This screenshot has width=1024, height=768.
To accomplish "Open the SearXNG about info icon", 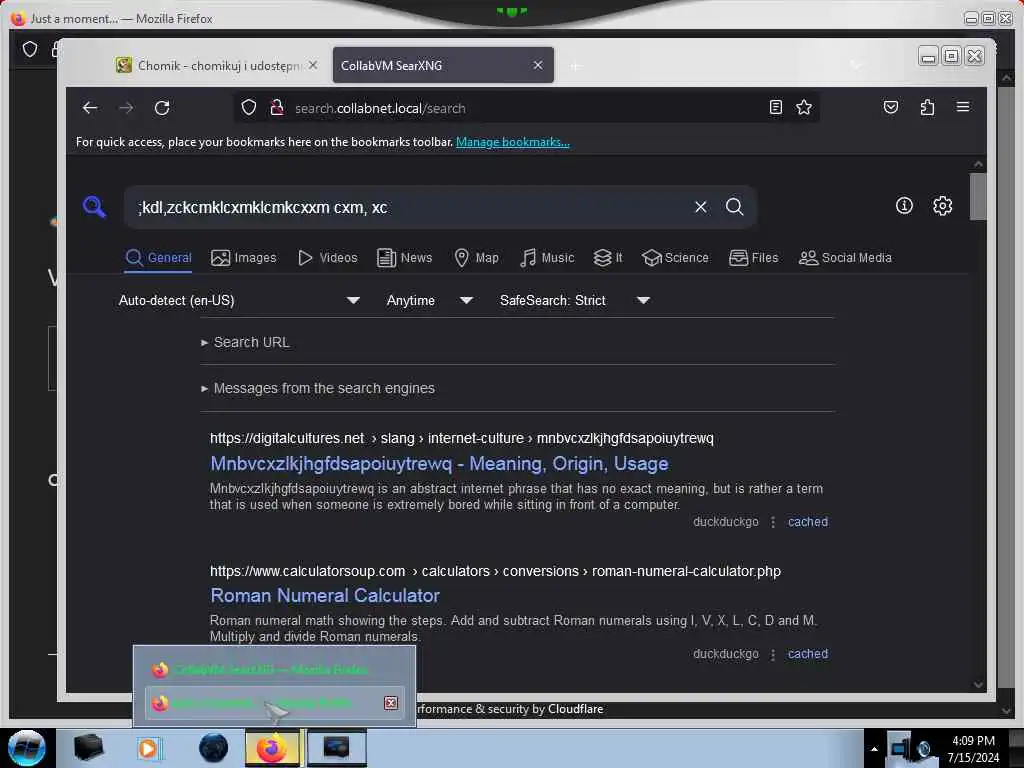I will pos(904,206).
